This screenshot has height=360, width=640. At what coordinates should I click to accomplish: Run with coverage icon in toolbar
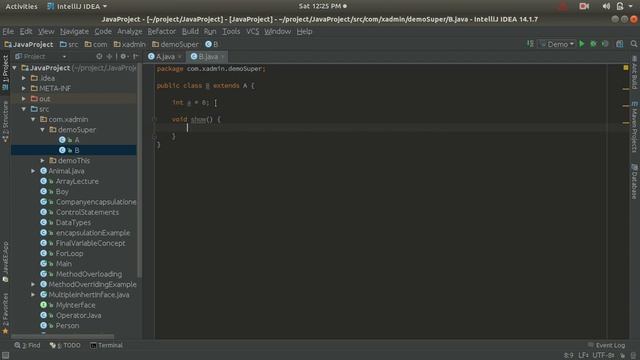[605, 44]
